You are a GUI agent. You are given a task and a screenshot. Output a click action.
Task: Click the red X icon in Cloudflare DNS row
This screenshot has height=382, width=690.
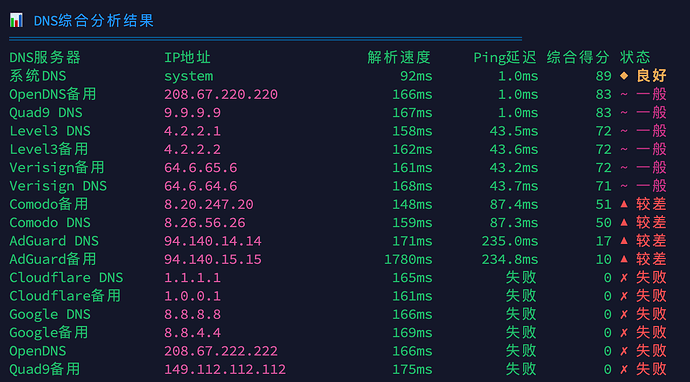click(x=624, y=278)
